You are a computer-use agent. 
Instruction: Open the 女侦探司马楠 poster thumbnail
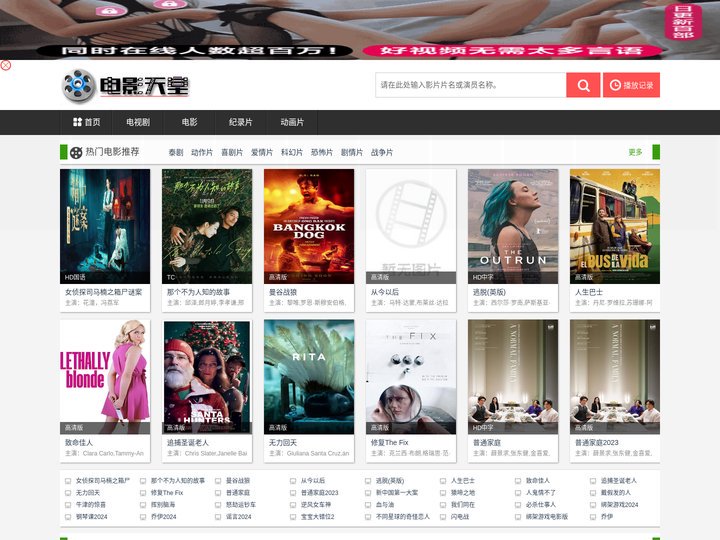tap(105, 226)
